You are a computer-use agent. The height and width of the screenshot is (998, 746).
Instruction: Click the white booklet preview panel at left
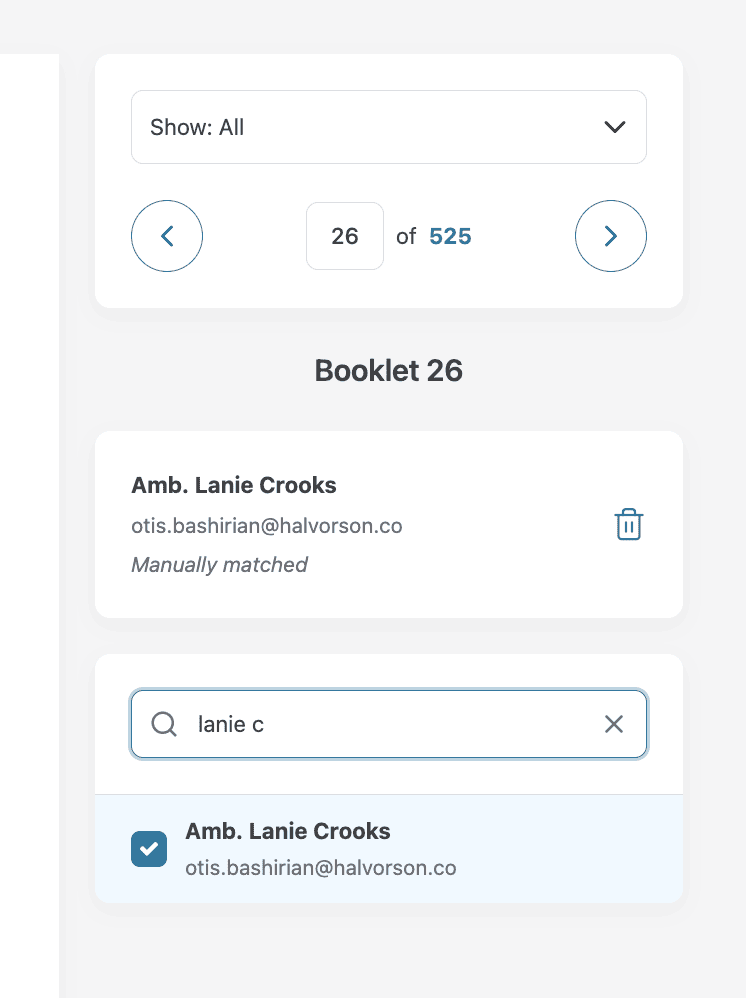click(x=29, y=500)
